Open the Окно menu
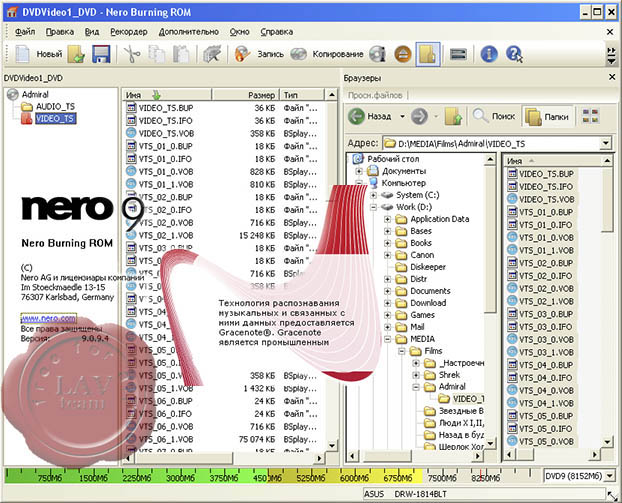The height and width of the screenshot is (503, 622). tap(239, 32)
